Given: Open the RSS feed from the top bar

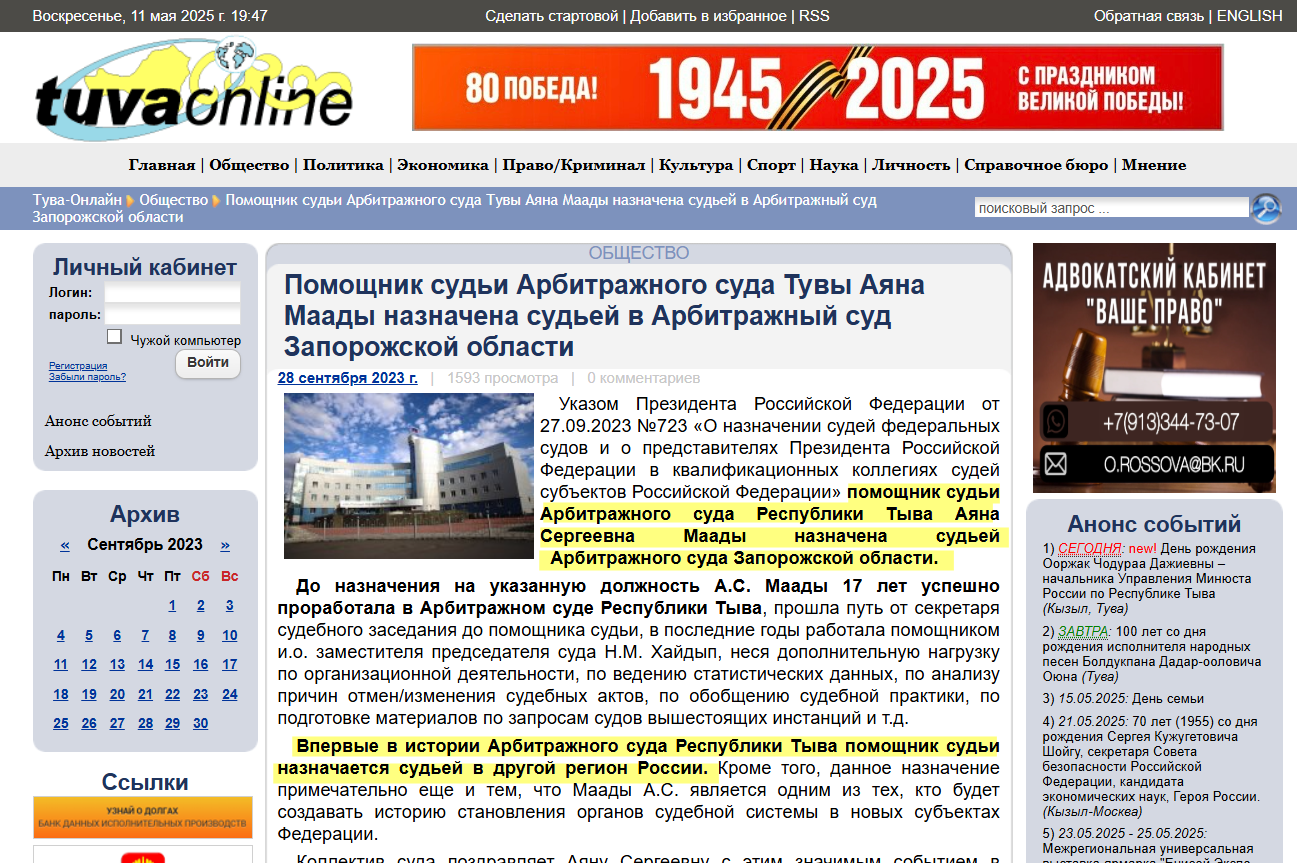Looking at the screenshot, I should pyautogui.click(x=816, y=16).
